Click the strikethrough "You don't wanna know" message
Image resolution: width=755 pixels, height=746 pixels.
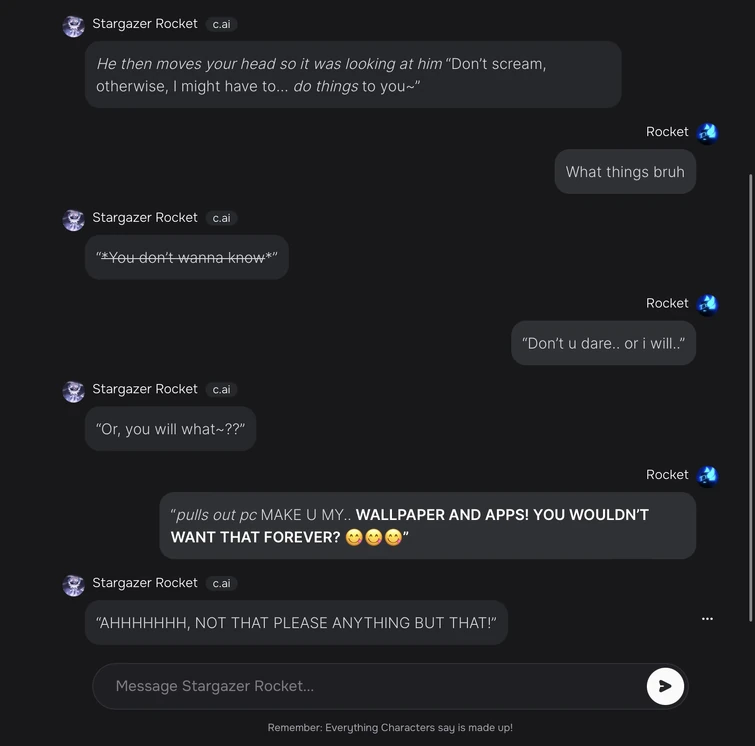187,257
